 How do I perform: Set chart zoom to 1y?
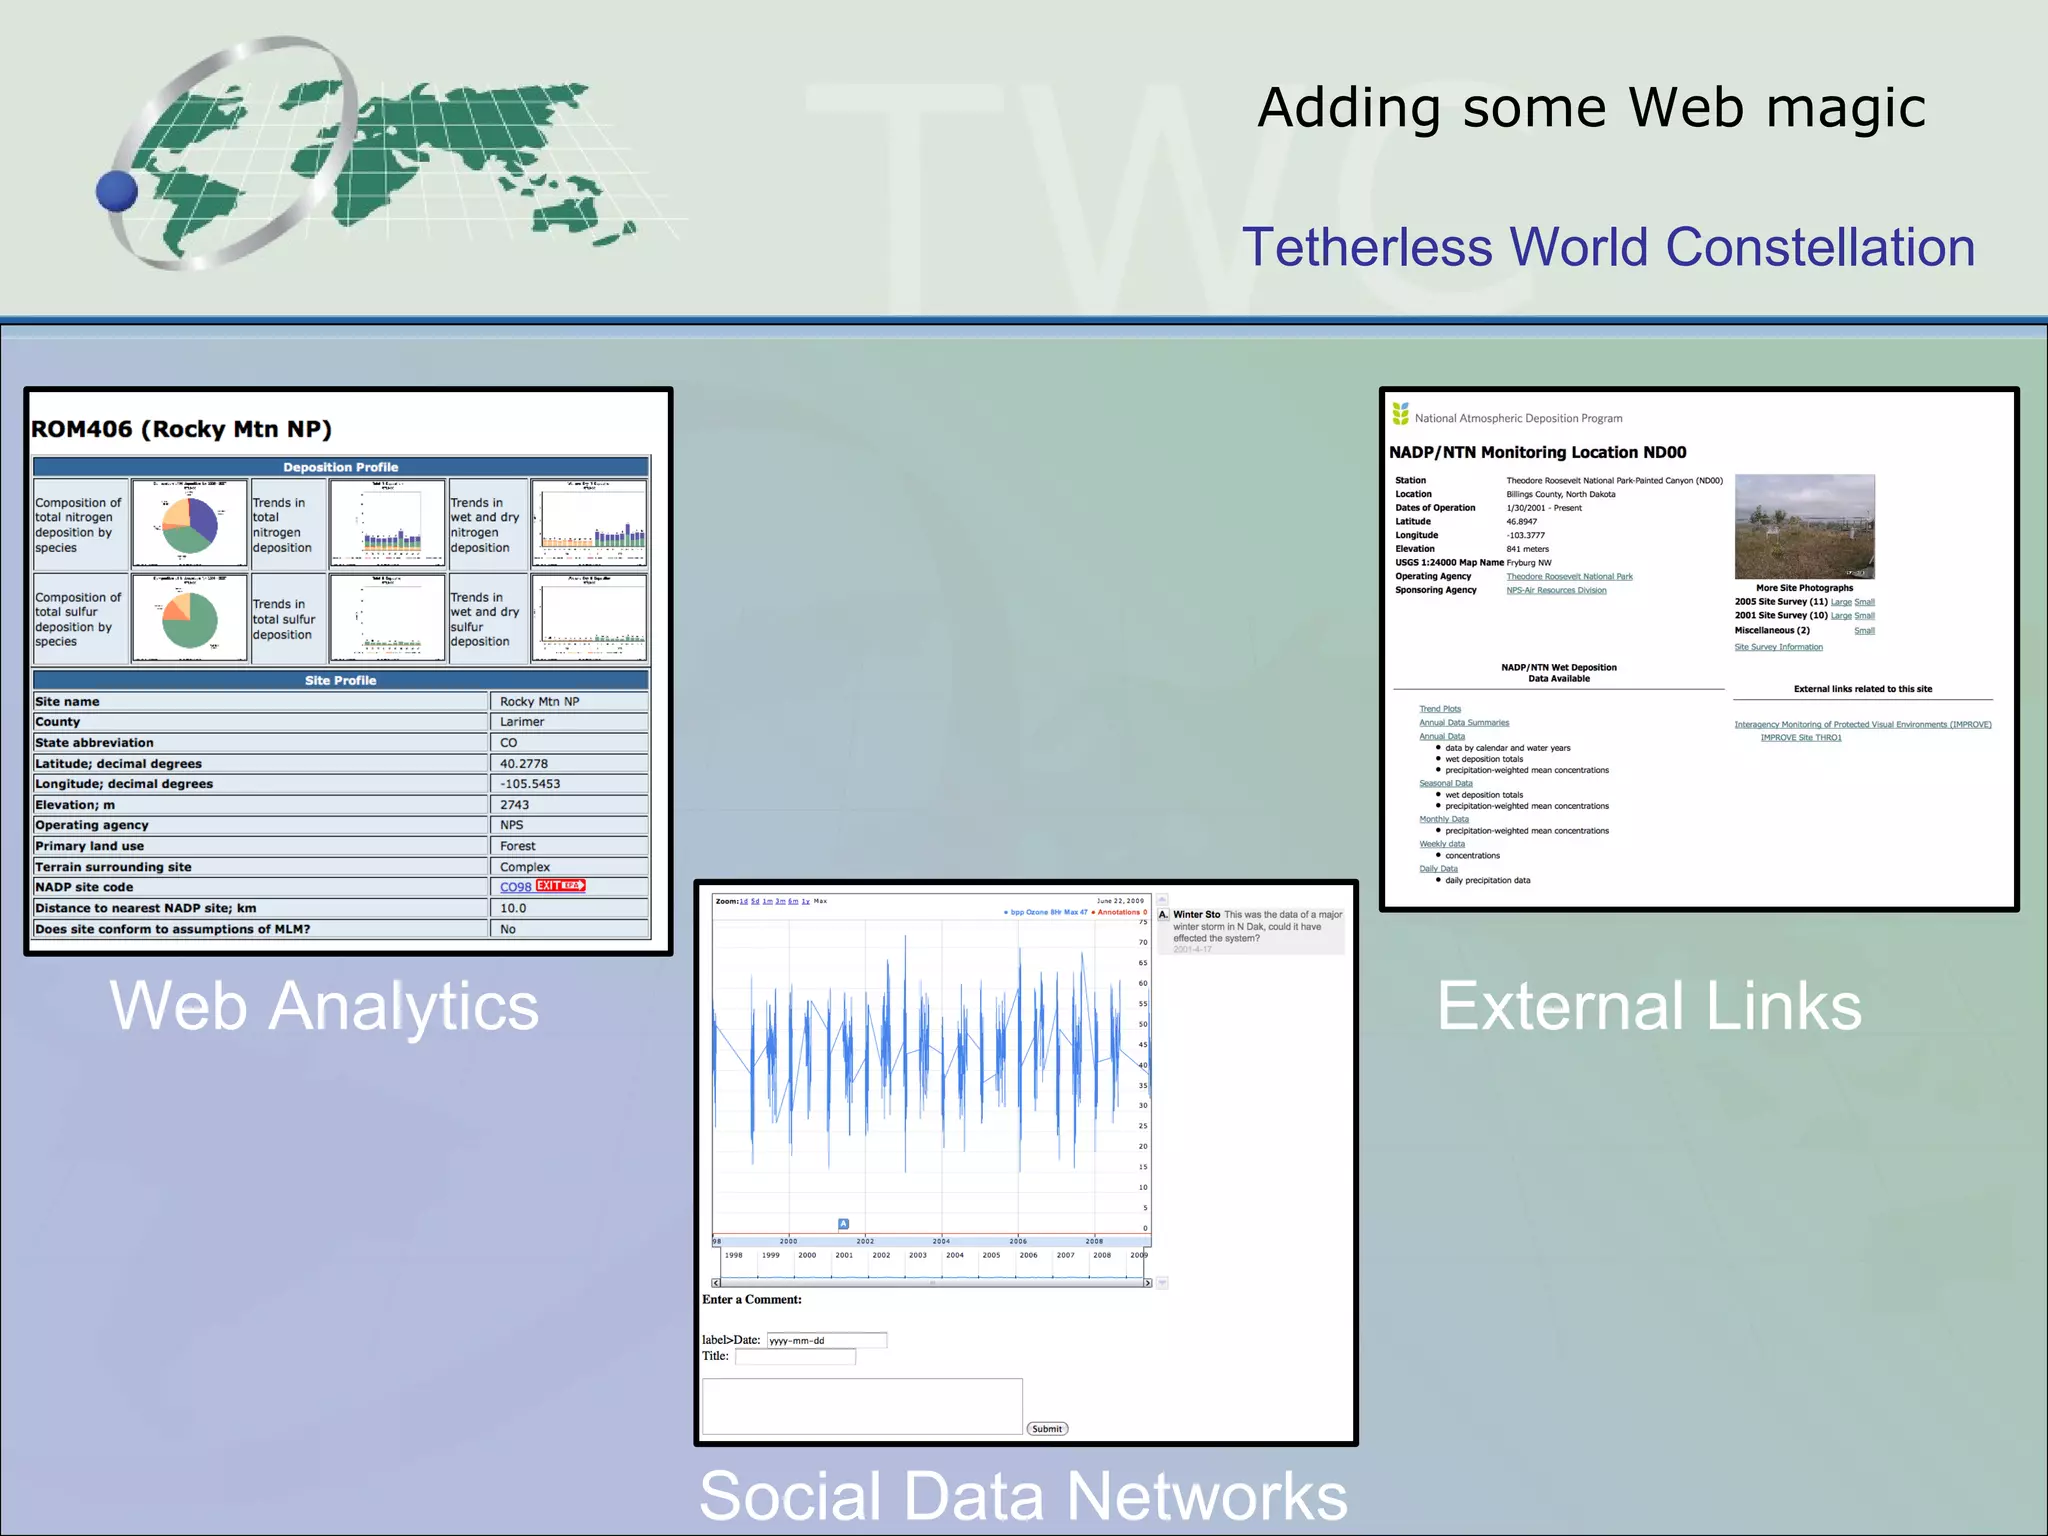[806, 901]
